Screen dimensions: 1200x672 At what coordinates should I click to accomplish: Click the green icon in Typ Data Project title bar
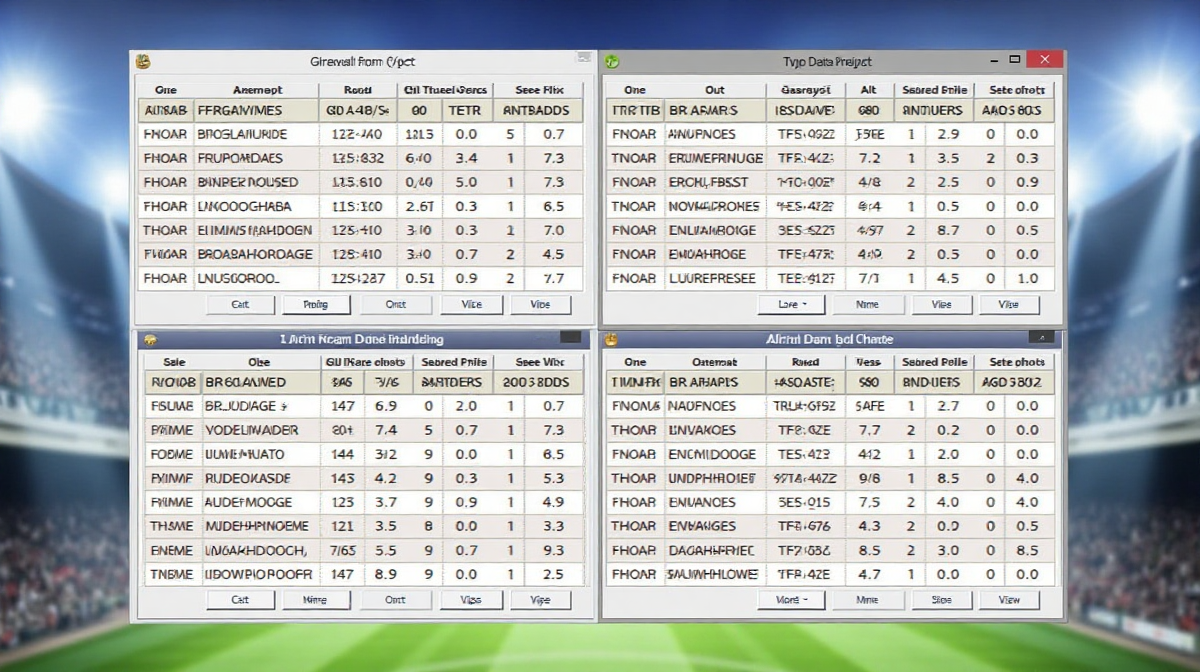click(613, 62)
